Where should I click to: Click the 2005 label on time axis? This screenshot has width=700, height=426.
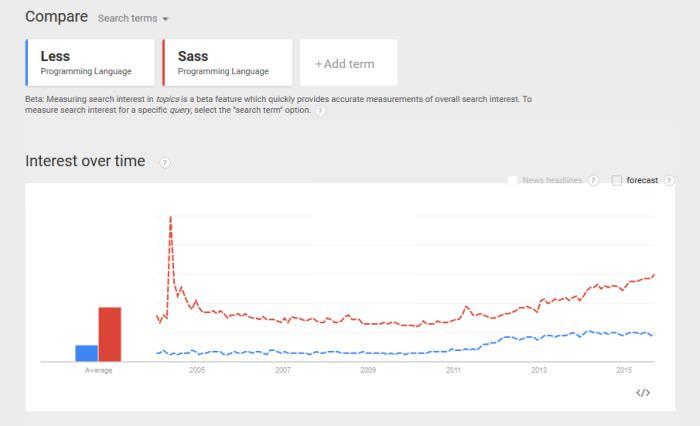[197, 371]
